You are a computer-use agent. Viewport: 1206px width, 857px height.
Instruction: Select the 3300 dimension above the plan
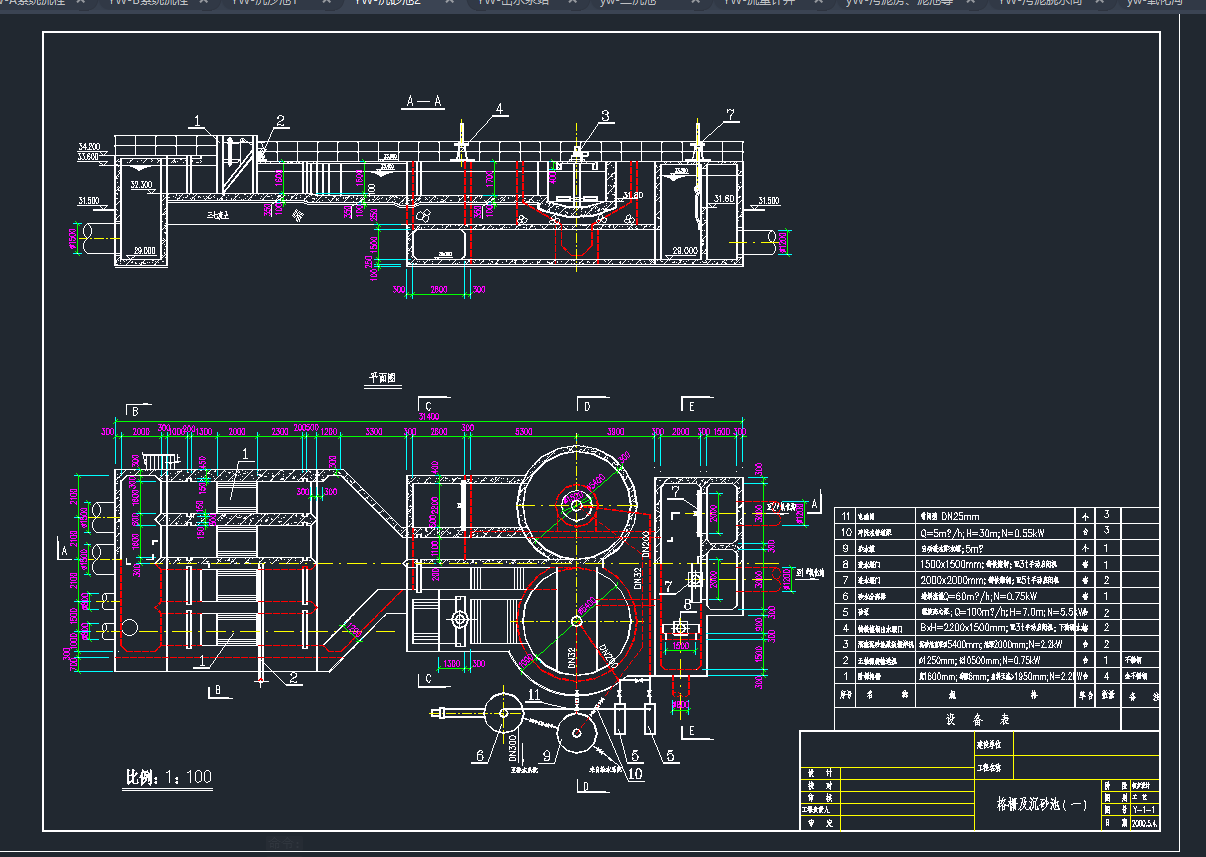tap(373, 431)
